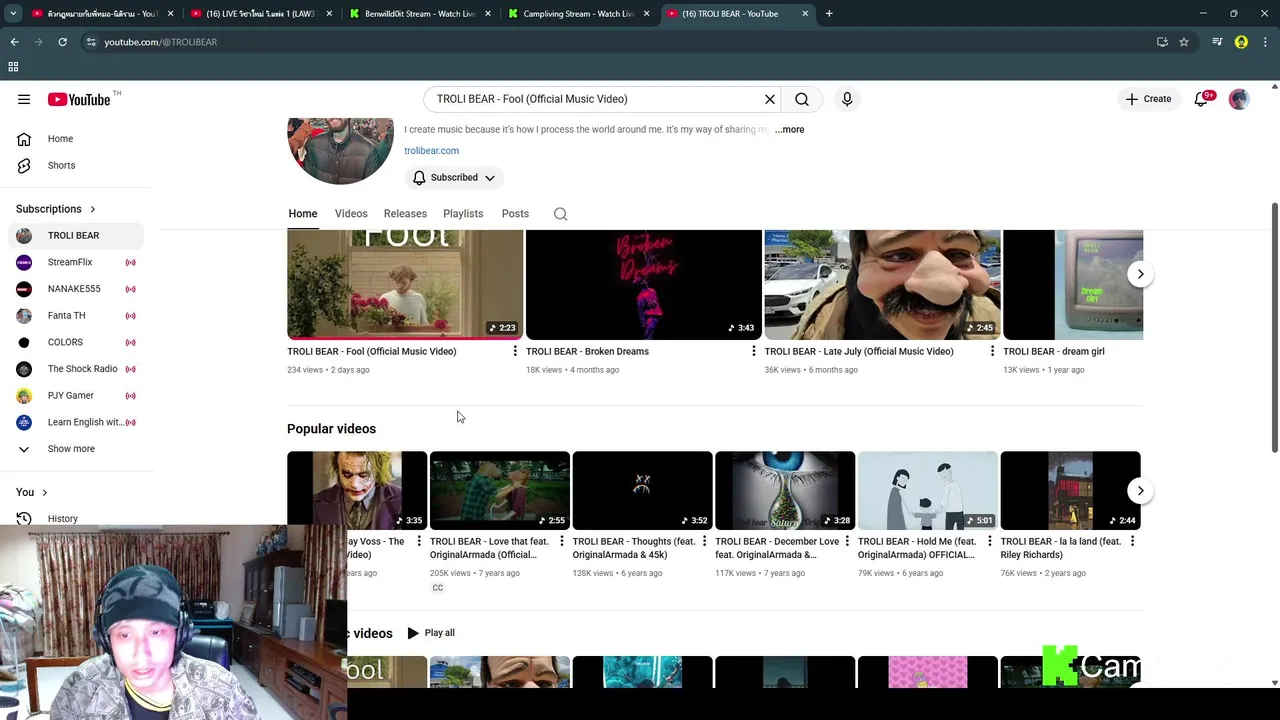Click the magnifier search button
Screen dimensions: 1280x720
click(802, 99)
